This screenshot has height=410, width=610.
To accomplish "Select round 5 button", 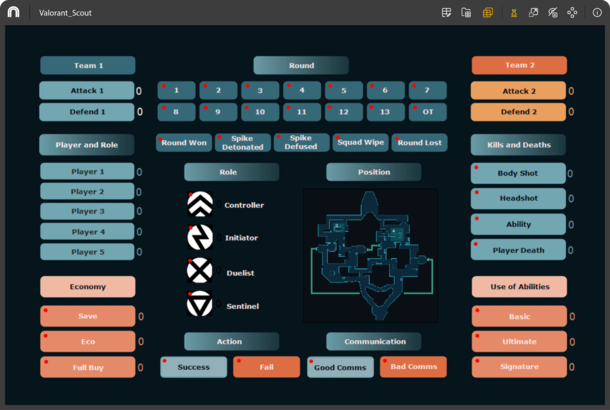I will [344, 91].
